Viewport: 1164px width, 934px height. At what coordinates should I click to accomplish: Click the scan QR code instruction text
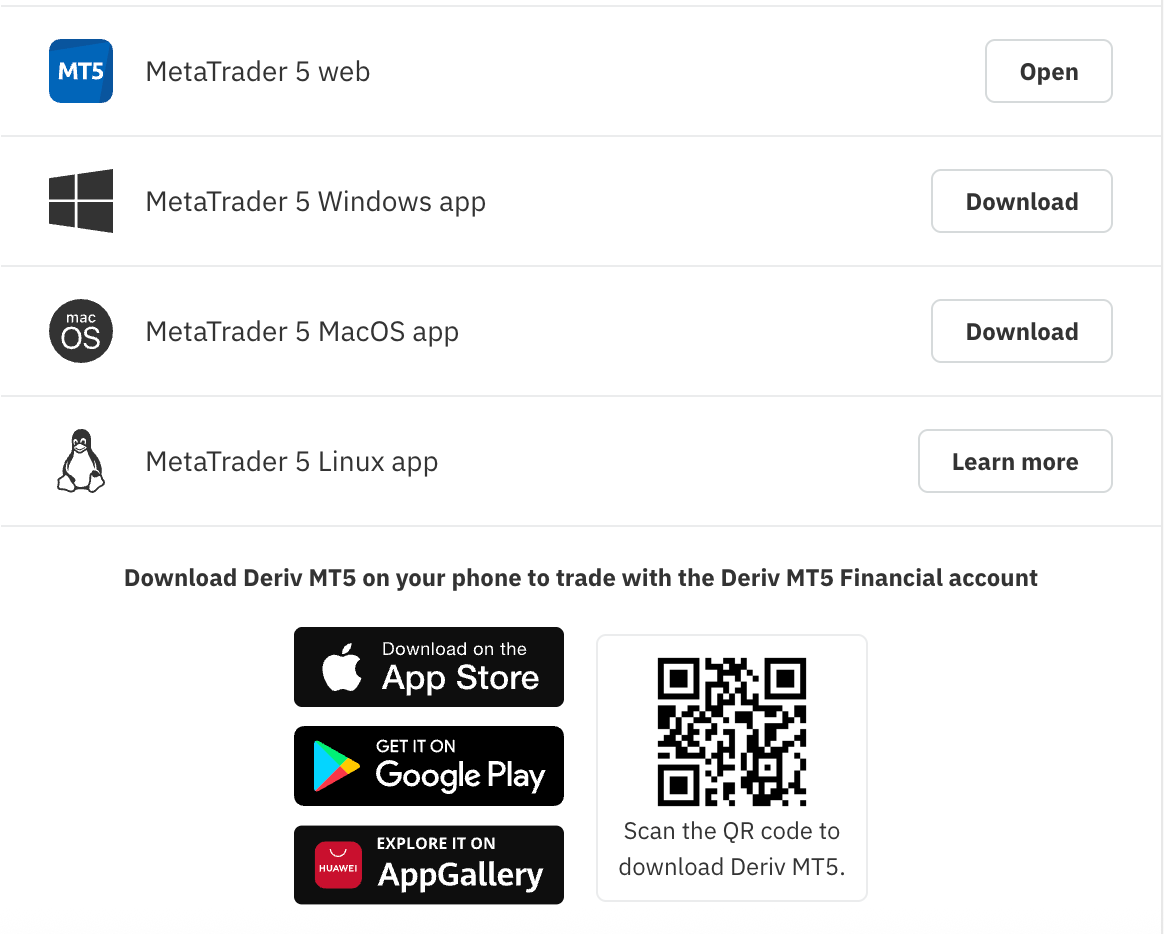(731, 848)
